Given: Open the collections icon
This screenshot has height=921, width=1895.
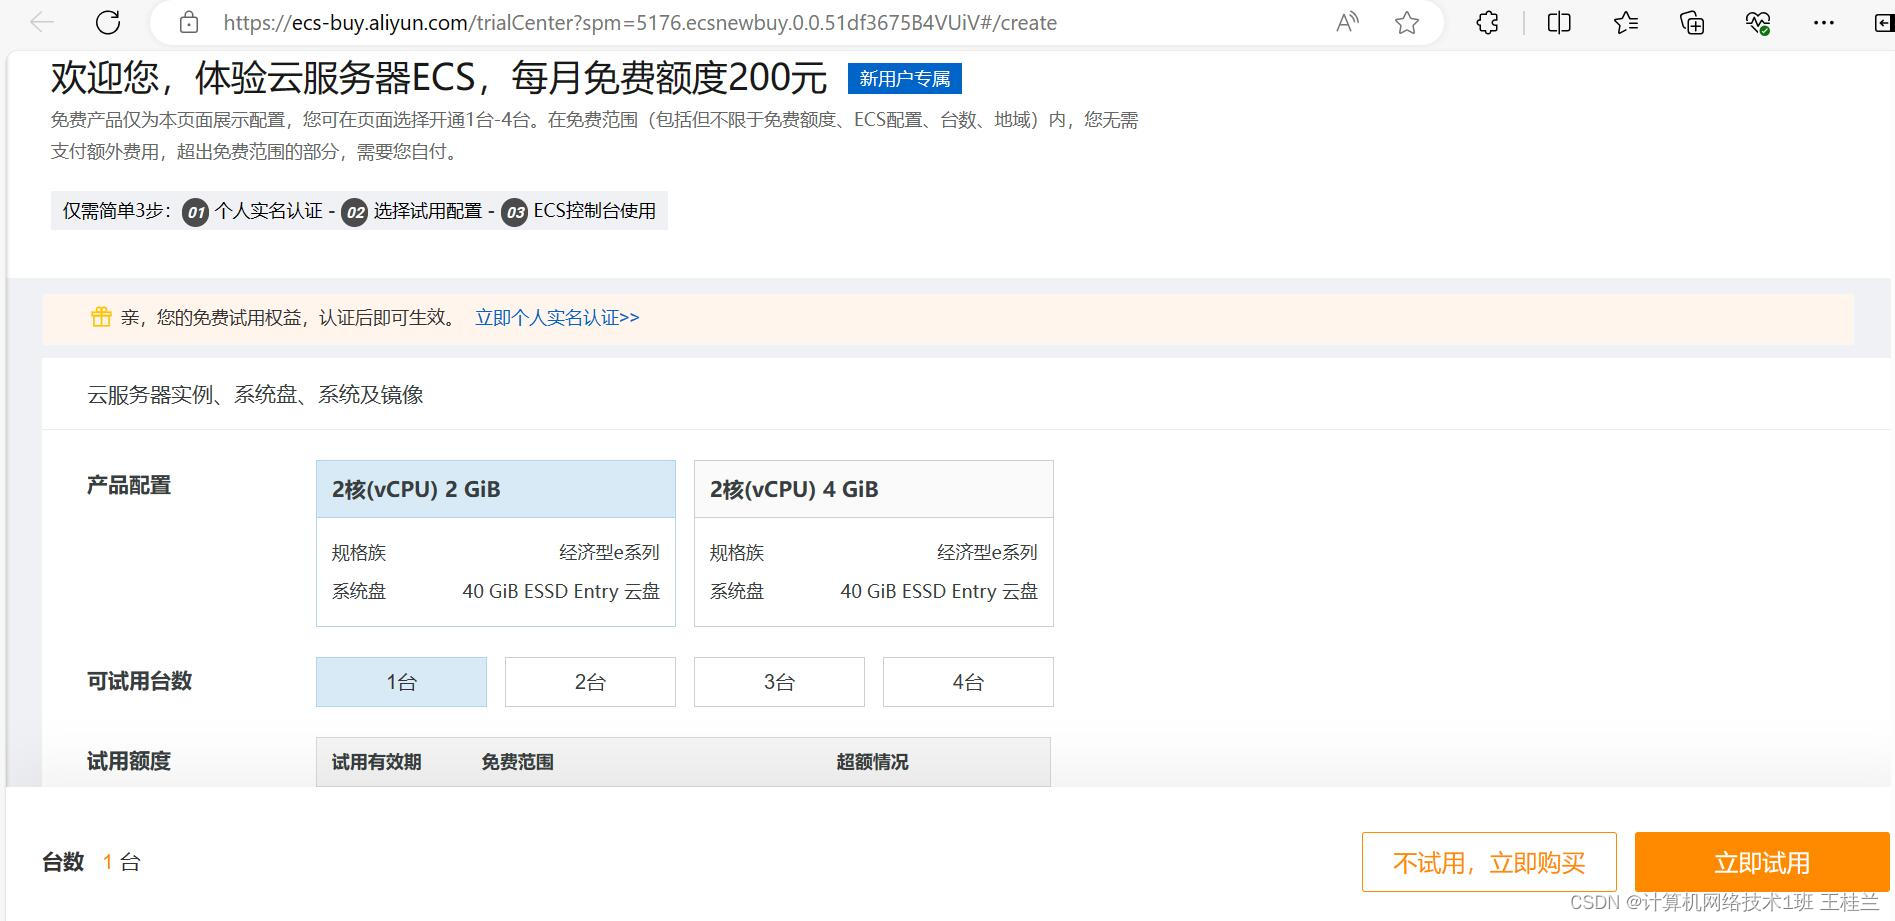Looking at the screenshot, I should (1692, 22).
